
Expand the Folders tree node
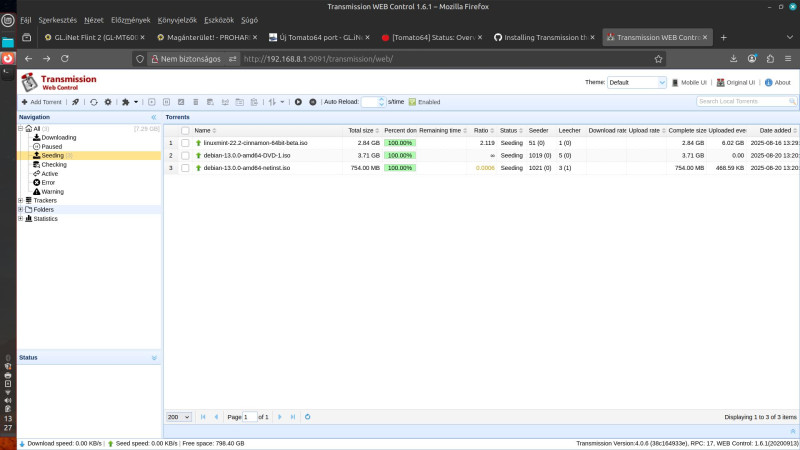20,209
